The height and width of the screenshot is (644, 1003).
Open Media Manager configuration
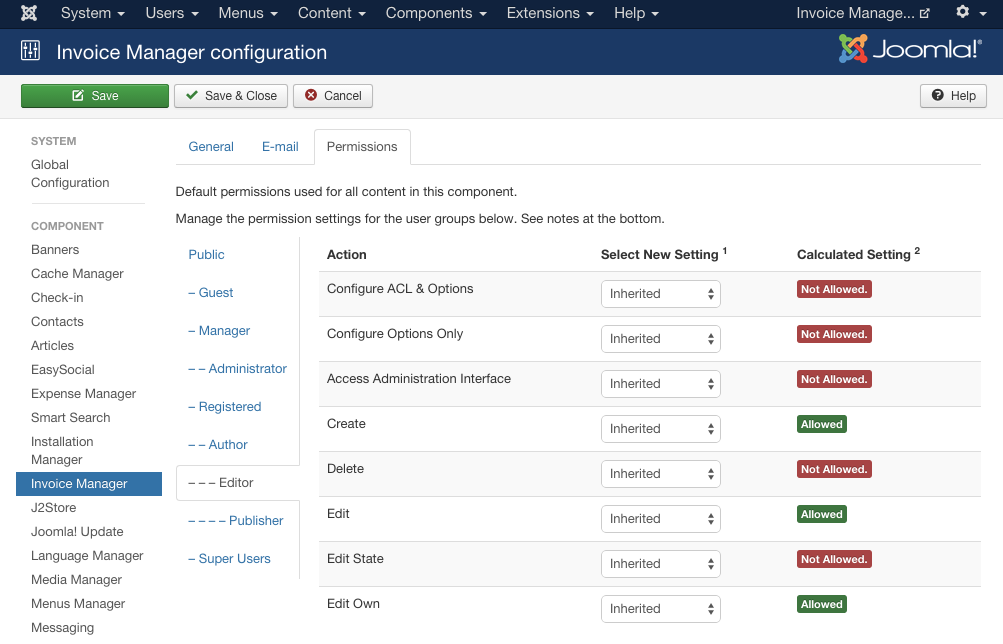click(76, 579)
